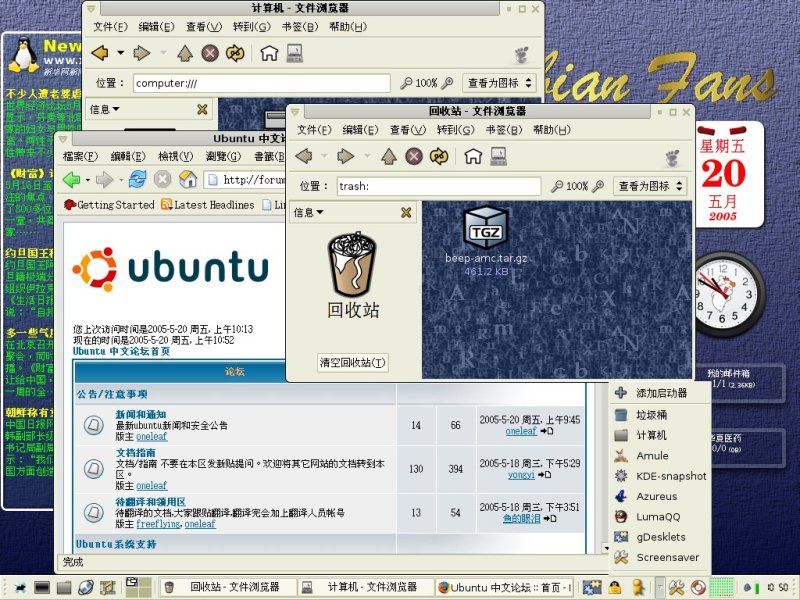Image resolution: width=800 pixels, height=600 pixels.
Task: Switch to Ubuntu 中文论坛 taskbar button
Action: click(x=506, y=587)
